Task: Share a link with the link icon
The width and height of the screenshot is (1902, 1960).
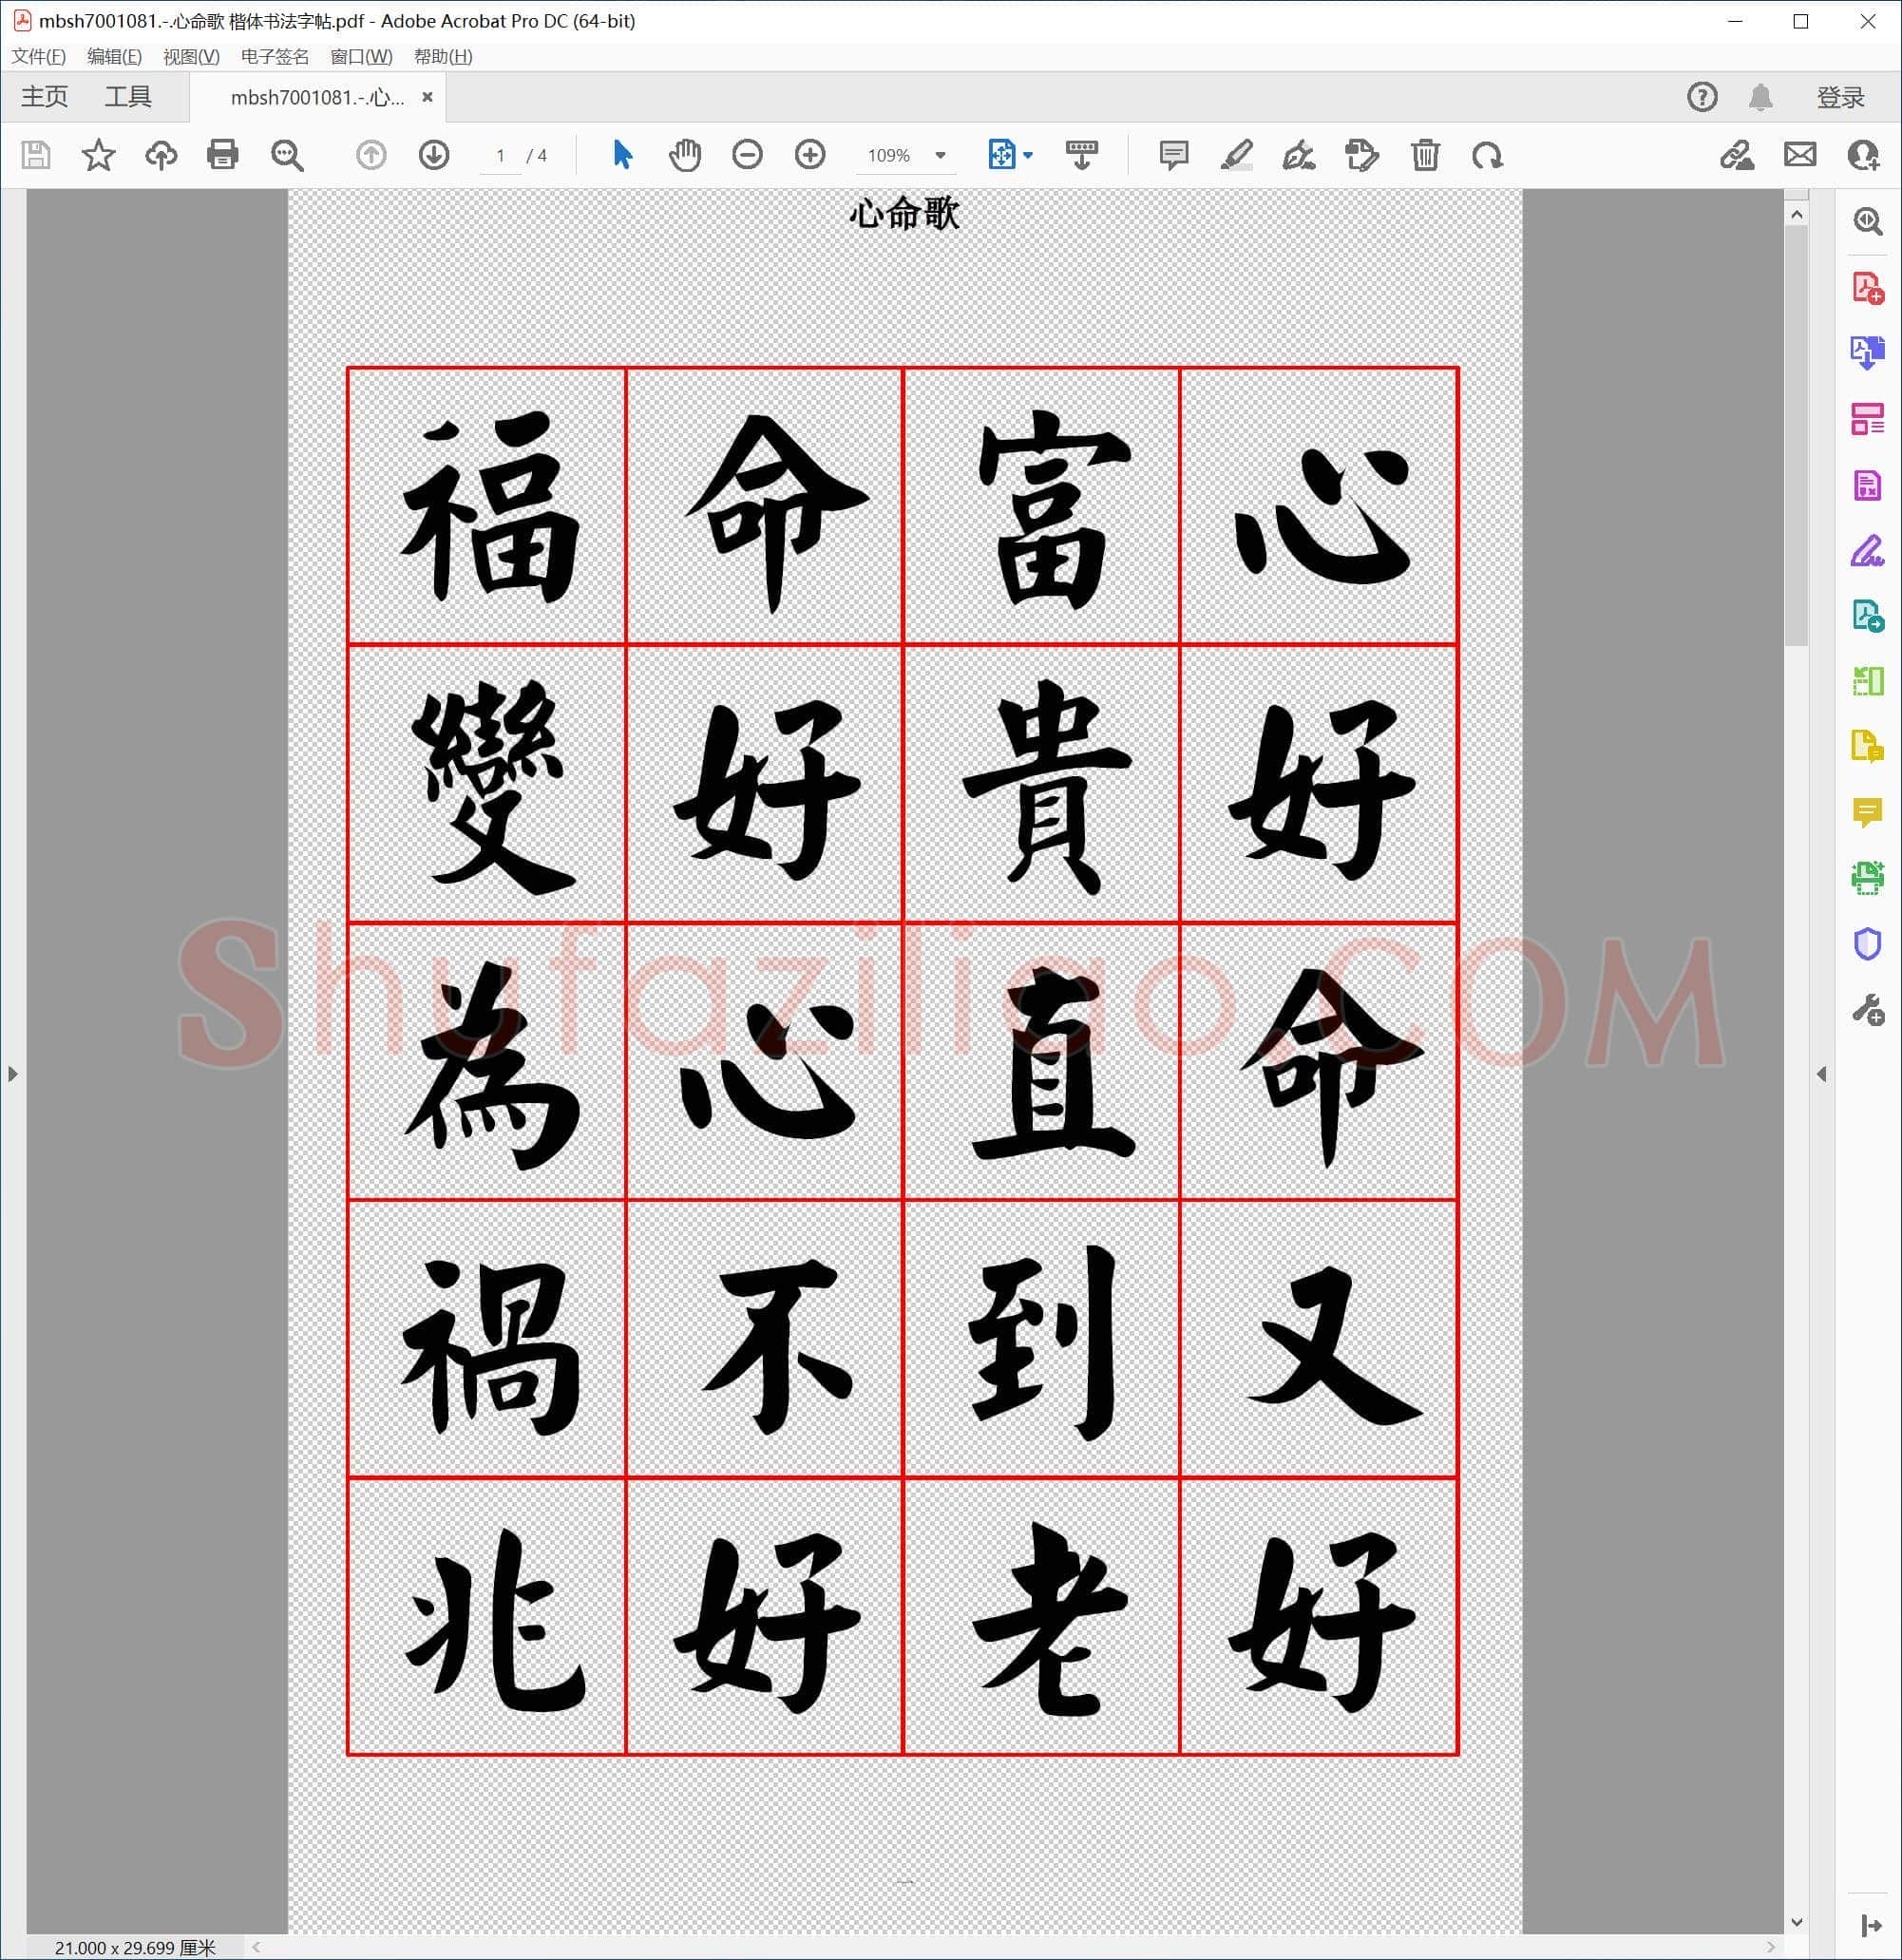Action: (1737, 155)
